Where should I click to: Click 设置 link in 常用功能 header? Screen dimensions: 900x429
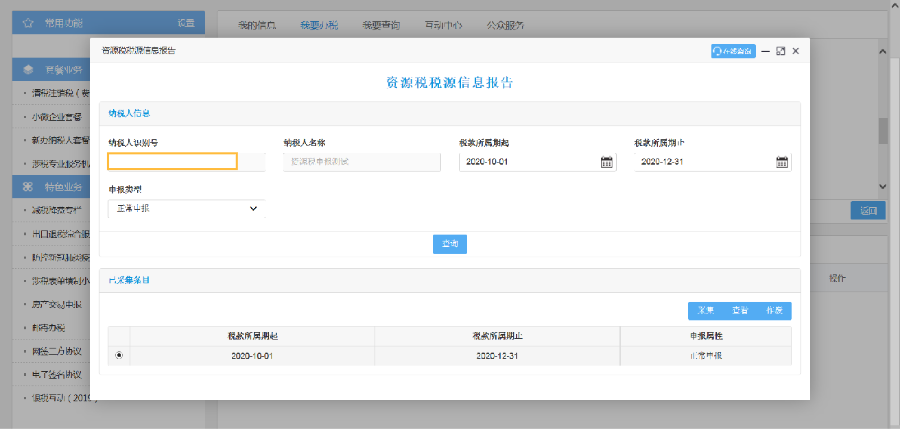pos(186,23)
